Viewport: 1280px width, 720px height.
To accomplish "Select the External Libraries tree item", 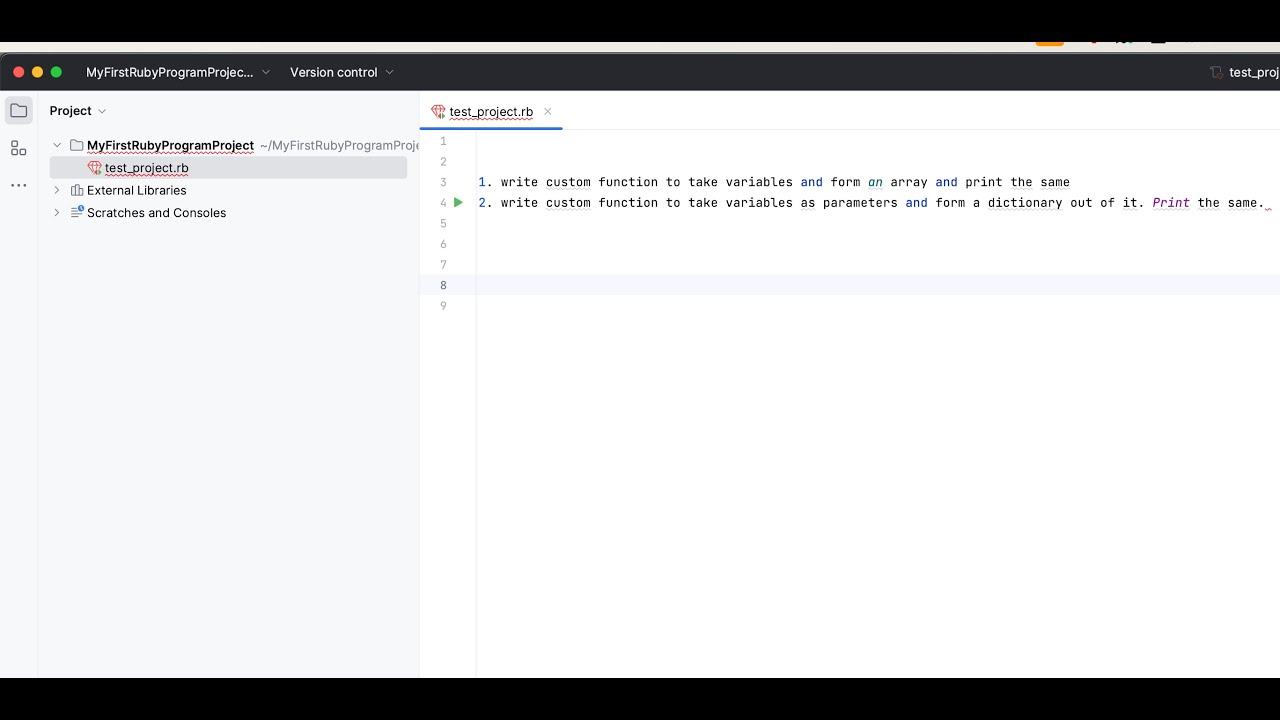I will 136,190.
